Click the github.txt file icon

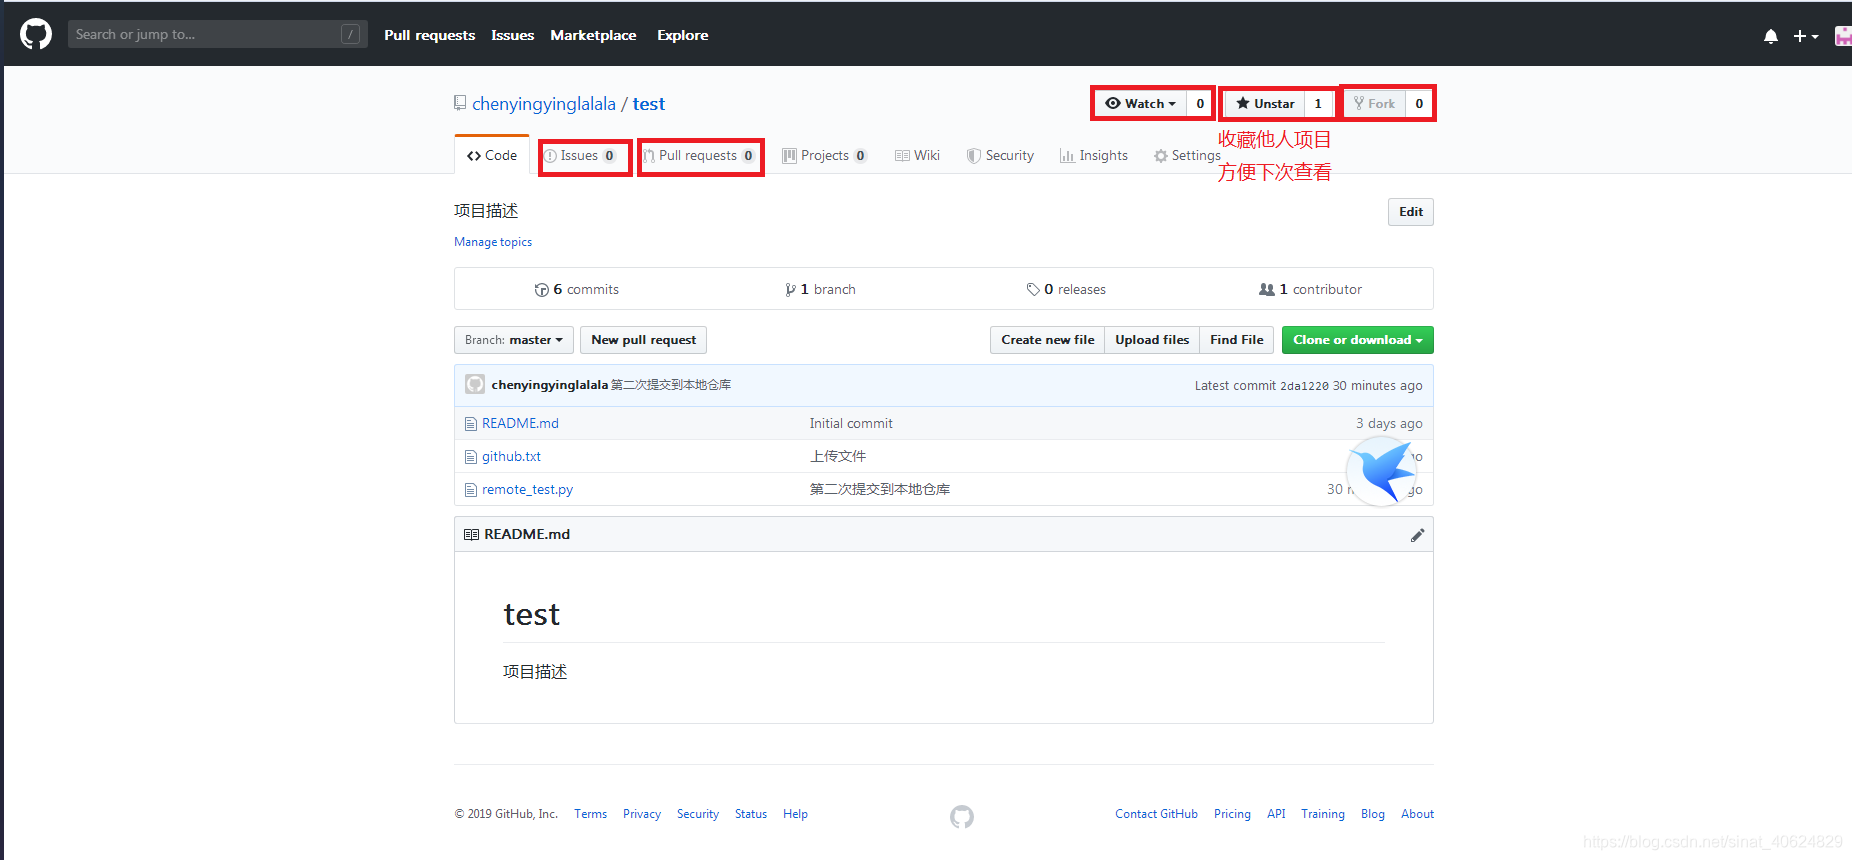pyautogui.click(x=471, y=457)
